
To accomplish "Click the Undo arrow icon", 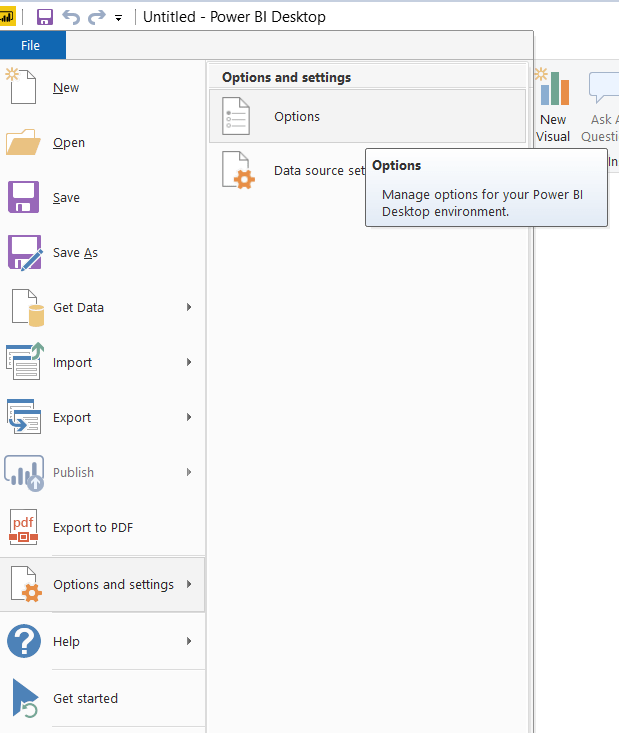I will tap(71, 17).
